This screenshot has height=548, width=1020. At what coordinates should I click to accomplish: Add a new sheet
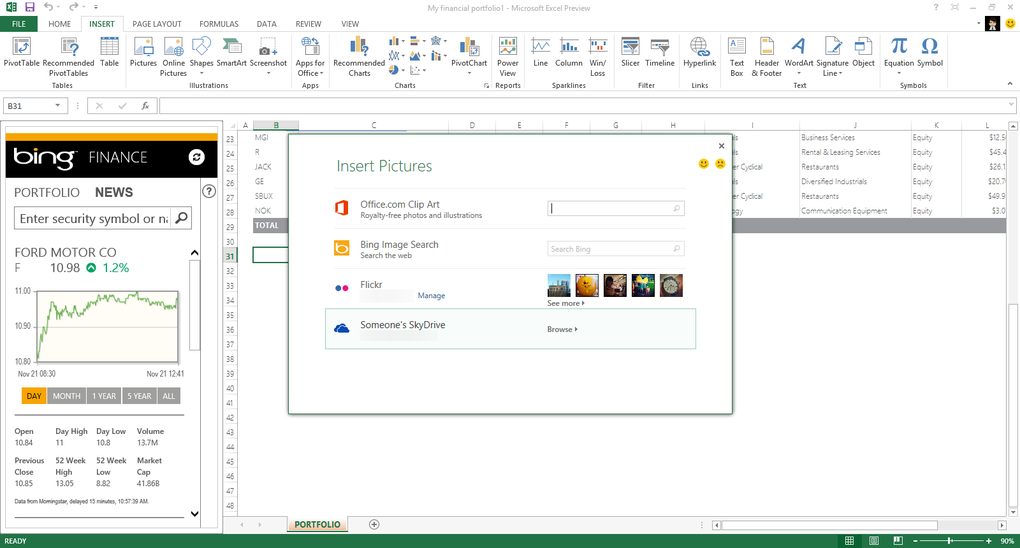pyautogui.click(x=374, y=525)
